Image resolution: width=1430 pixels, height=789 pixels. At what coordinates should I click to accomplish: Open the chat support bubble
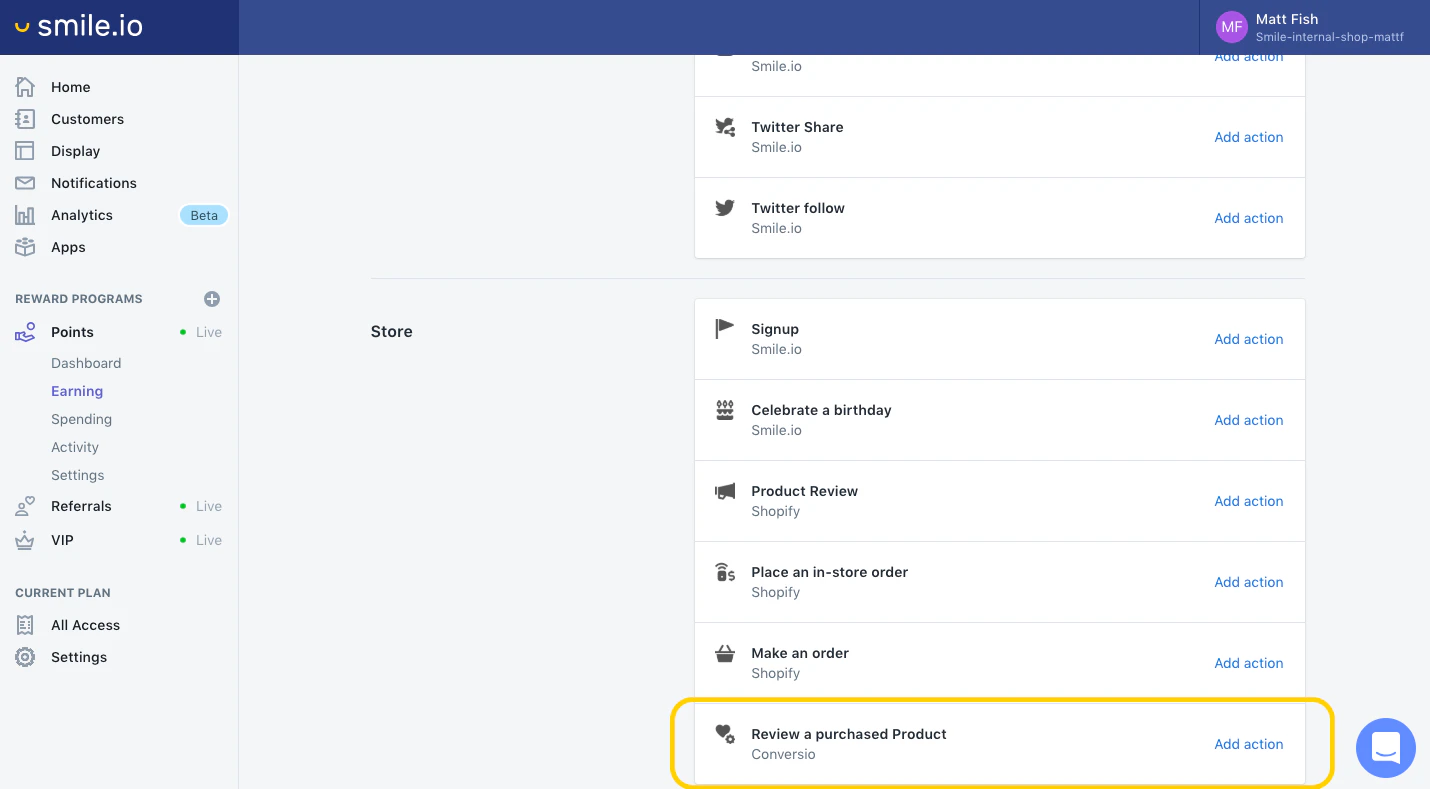click(x=1386, y=748)
